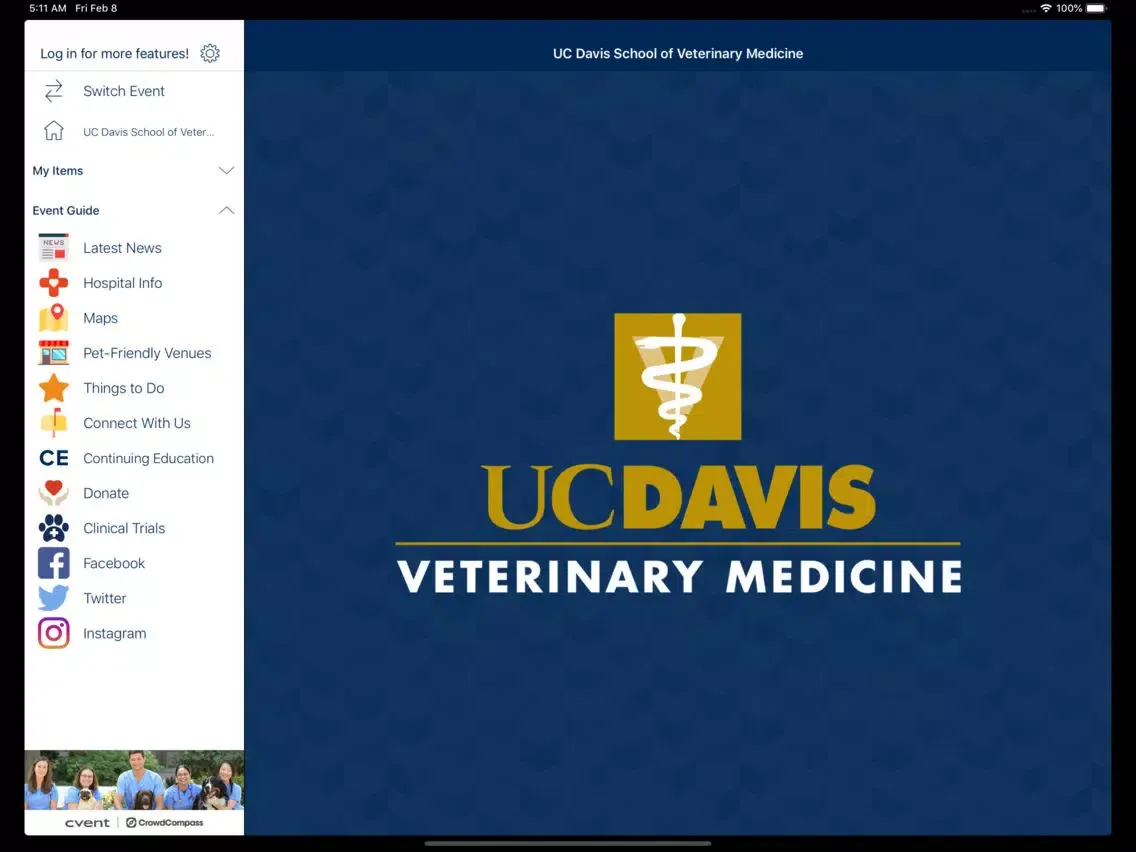This screenshot has height=852, width=1136.
Task: Tap the UC Davis Veterinary Medicine logo
Action: tap(678, 454)
